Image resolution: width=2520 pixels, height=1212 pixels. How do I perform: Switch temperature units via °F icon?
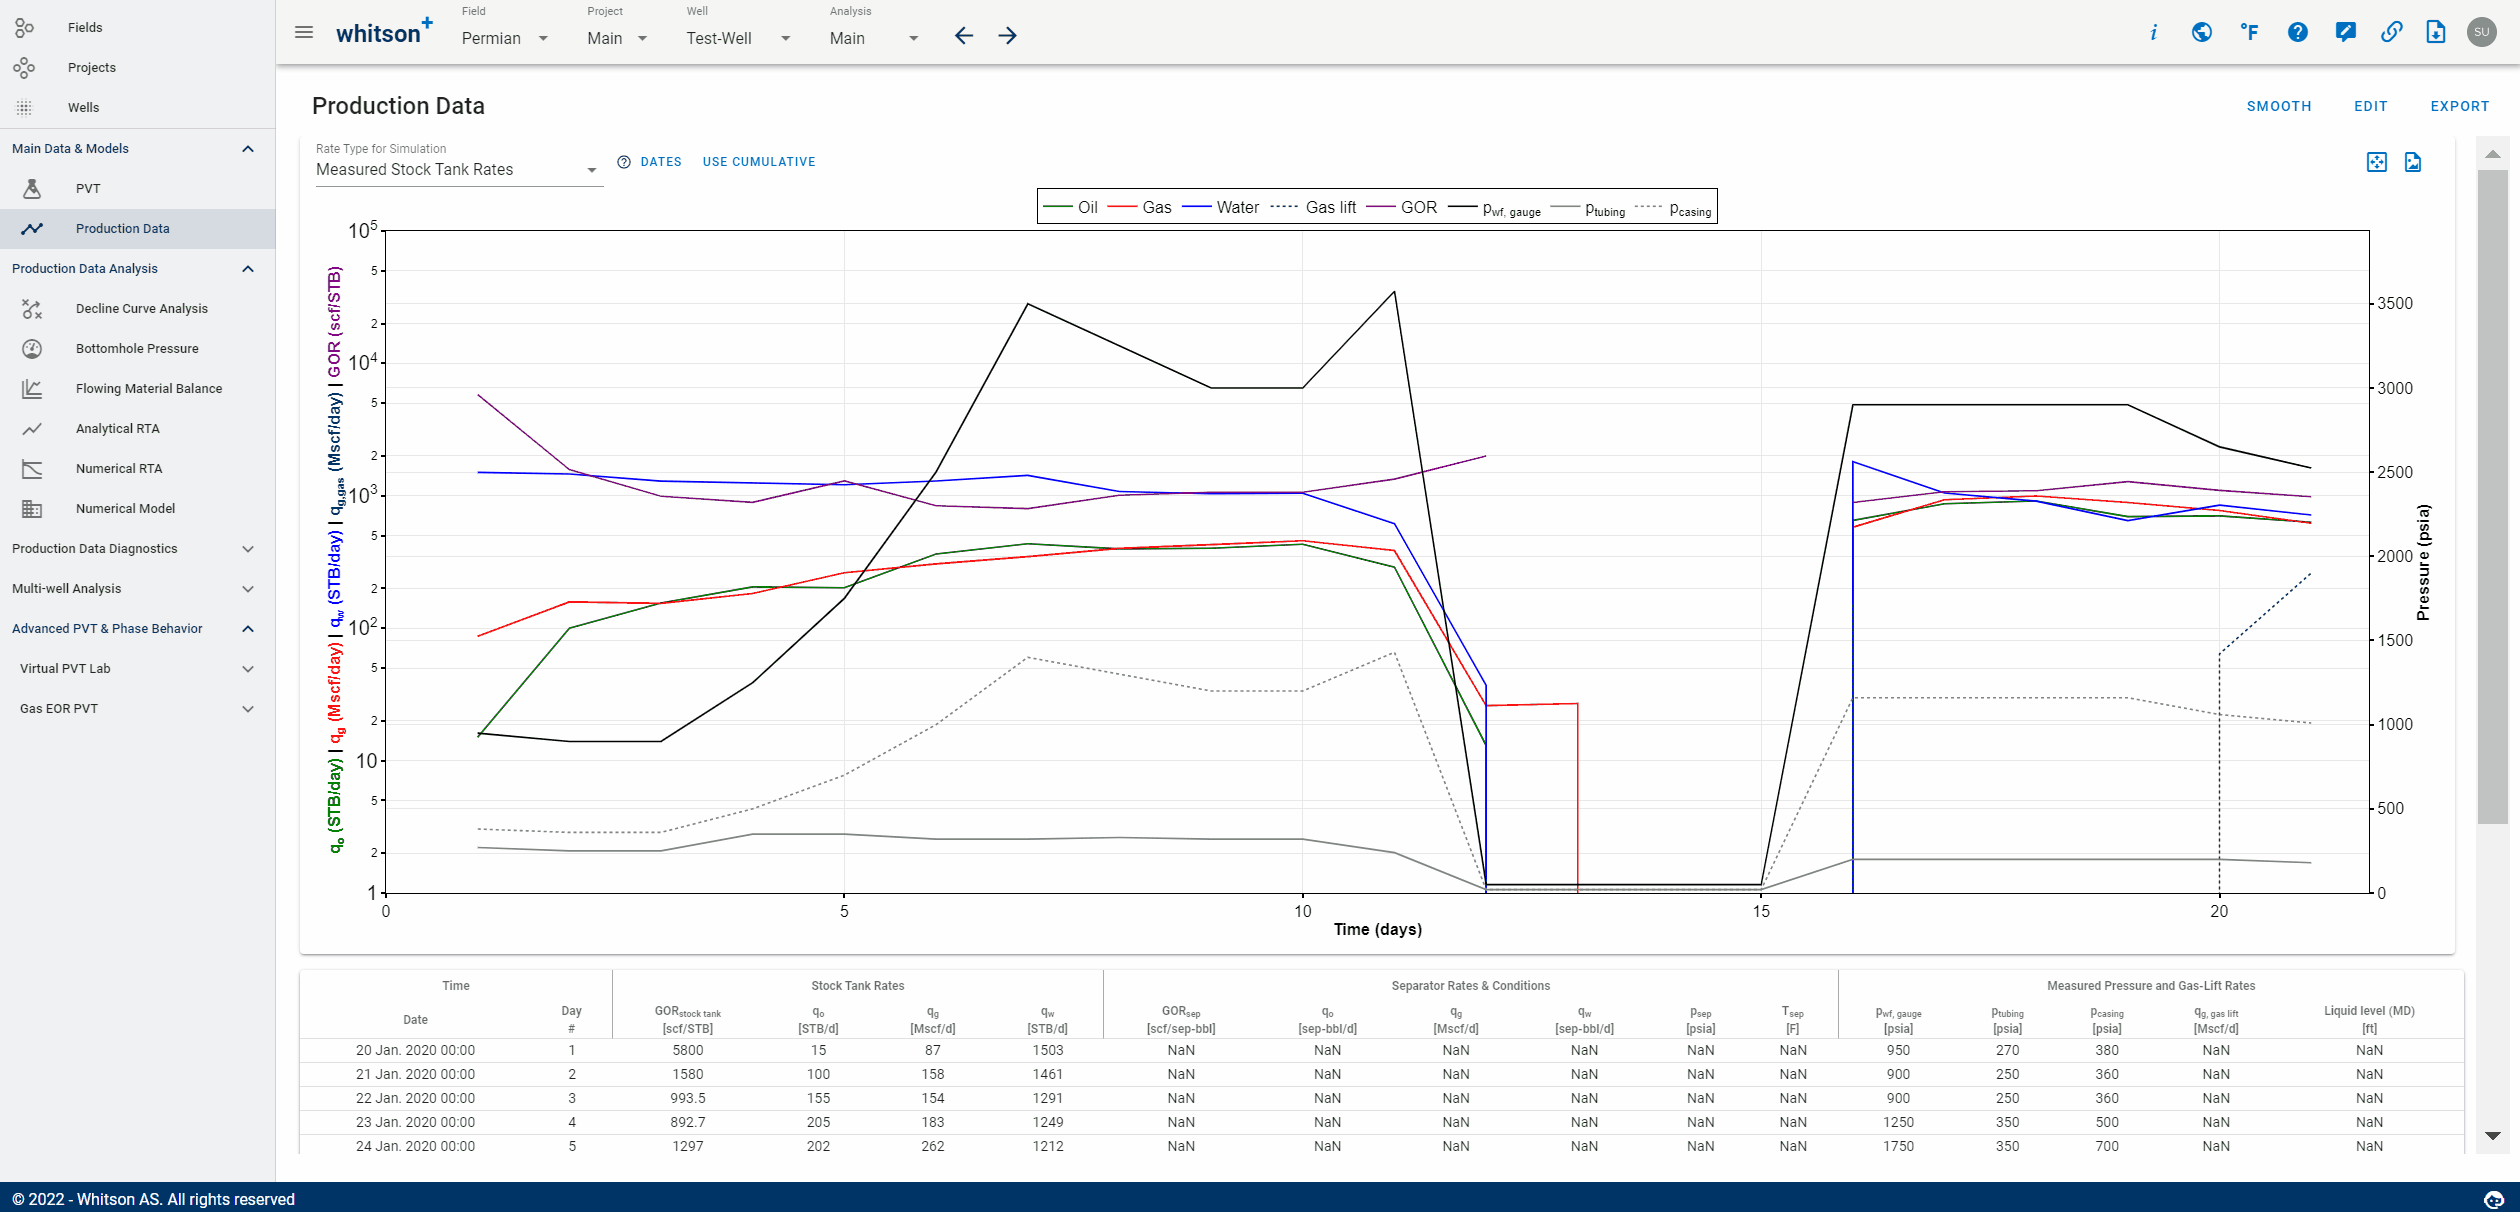click(x=2249, y=32)
